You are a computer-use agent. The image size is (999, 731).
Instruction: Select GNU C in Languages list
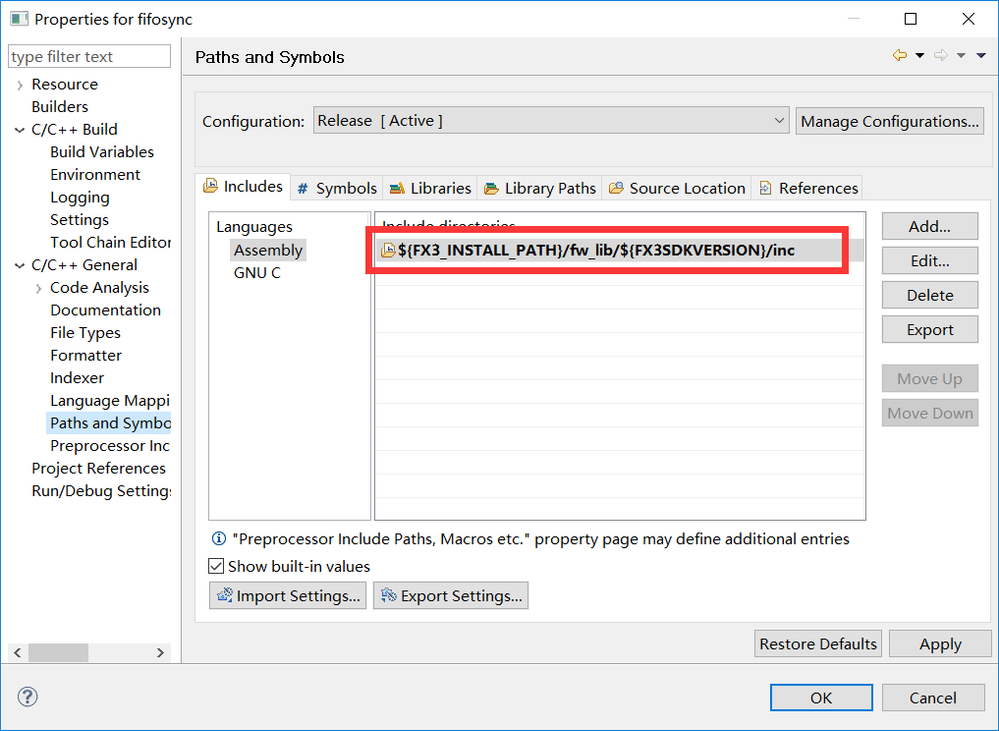point(257,273)
